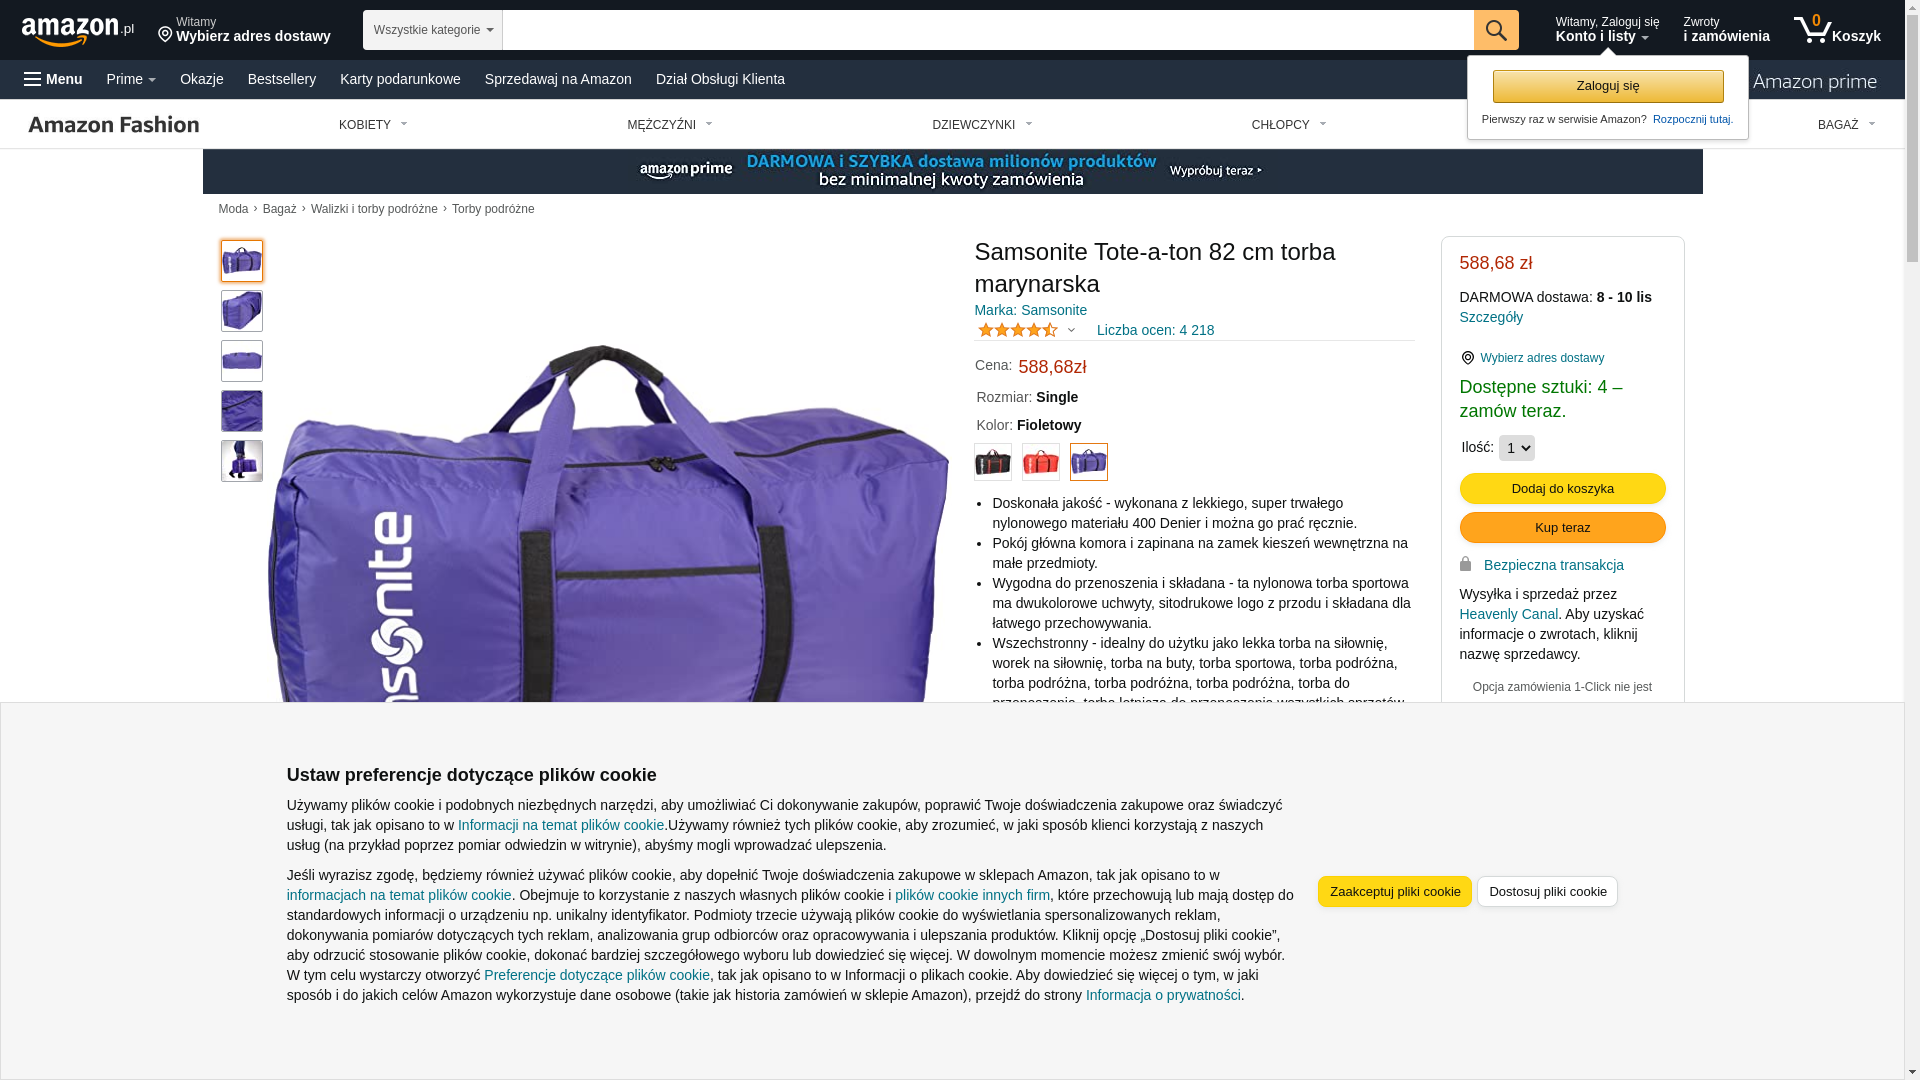
Task: Select the red bag color option
Action: [x=1041, y=462]
